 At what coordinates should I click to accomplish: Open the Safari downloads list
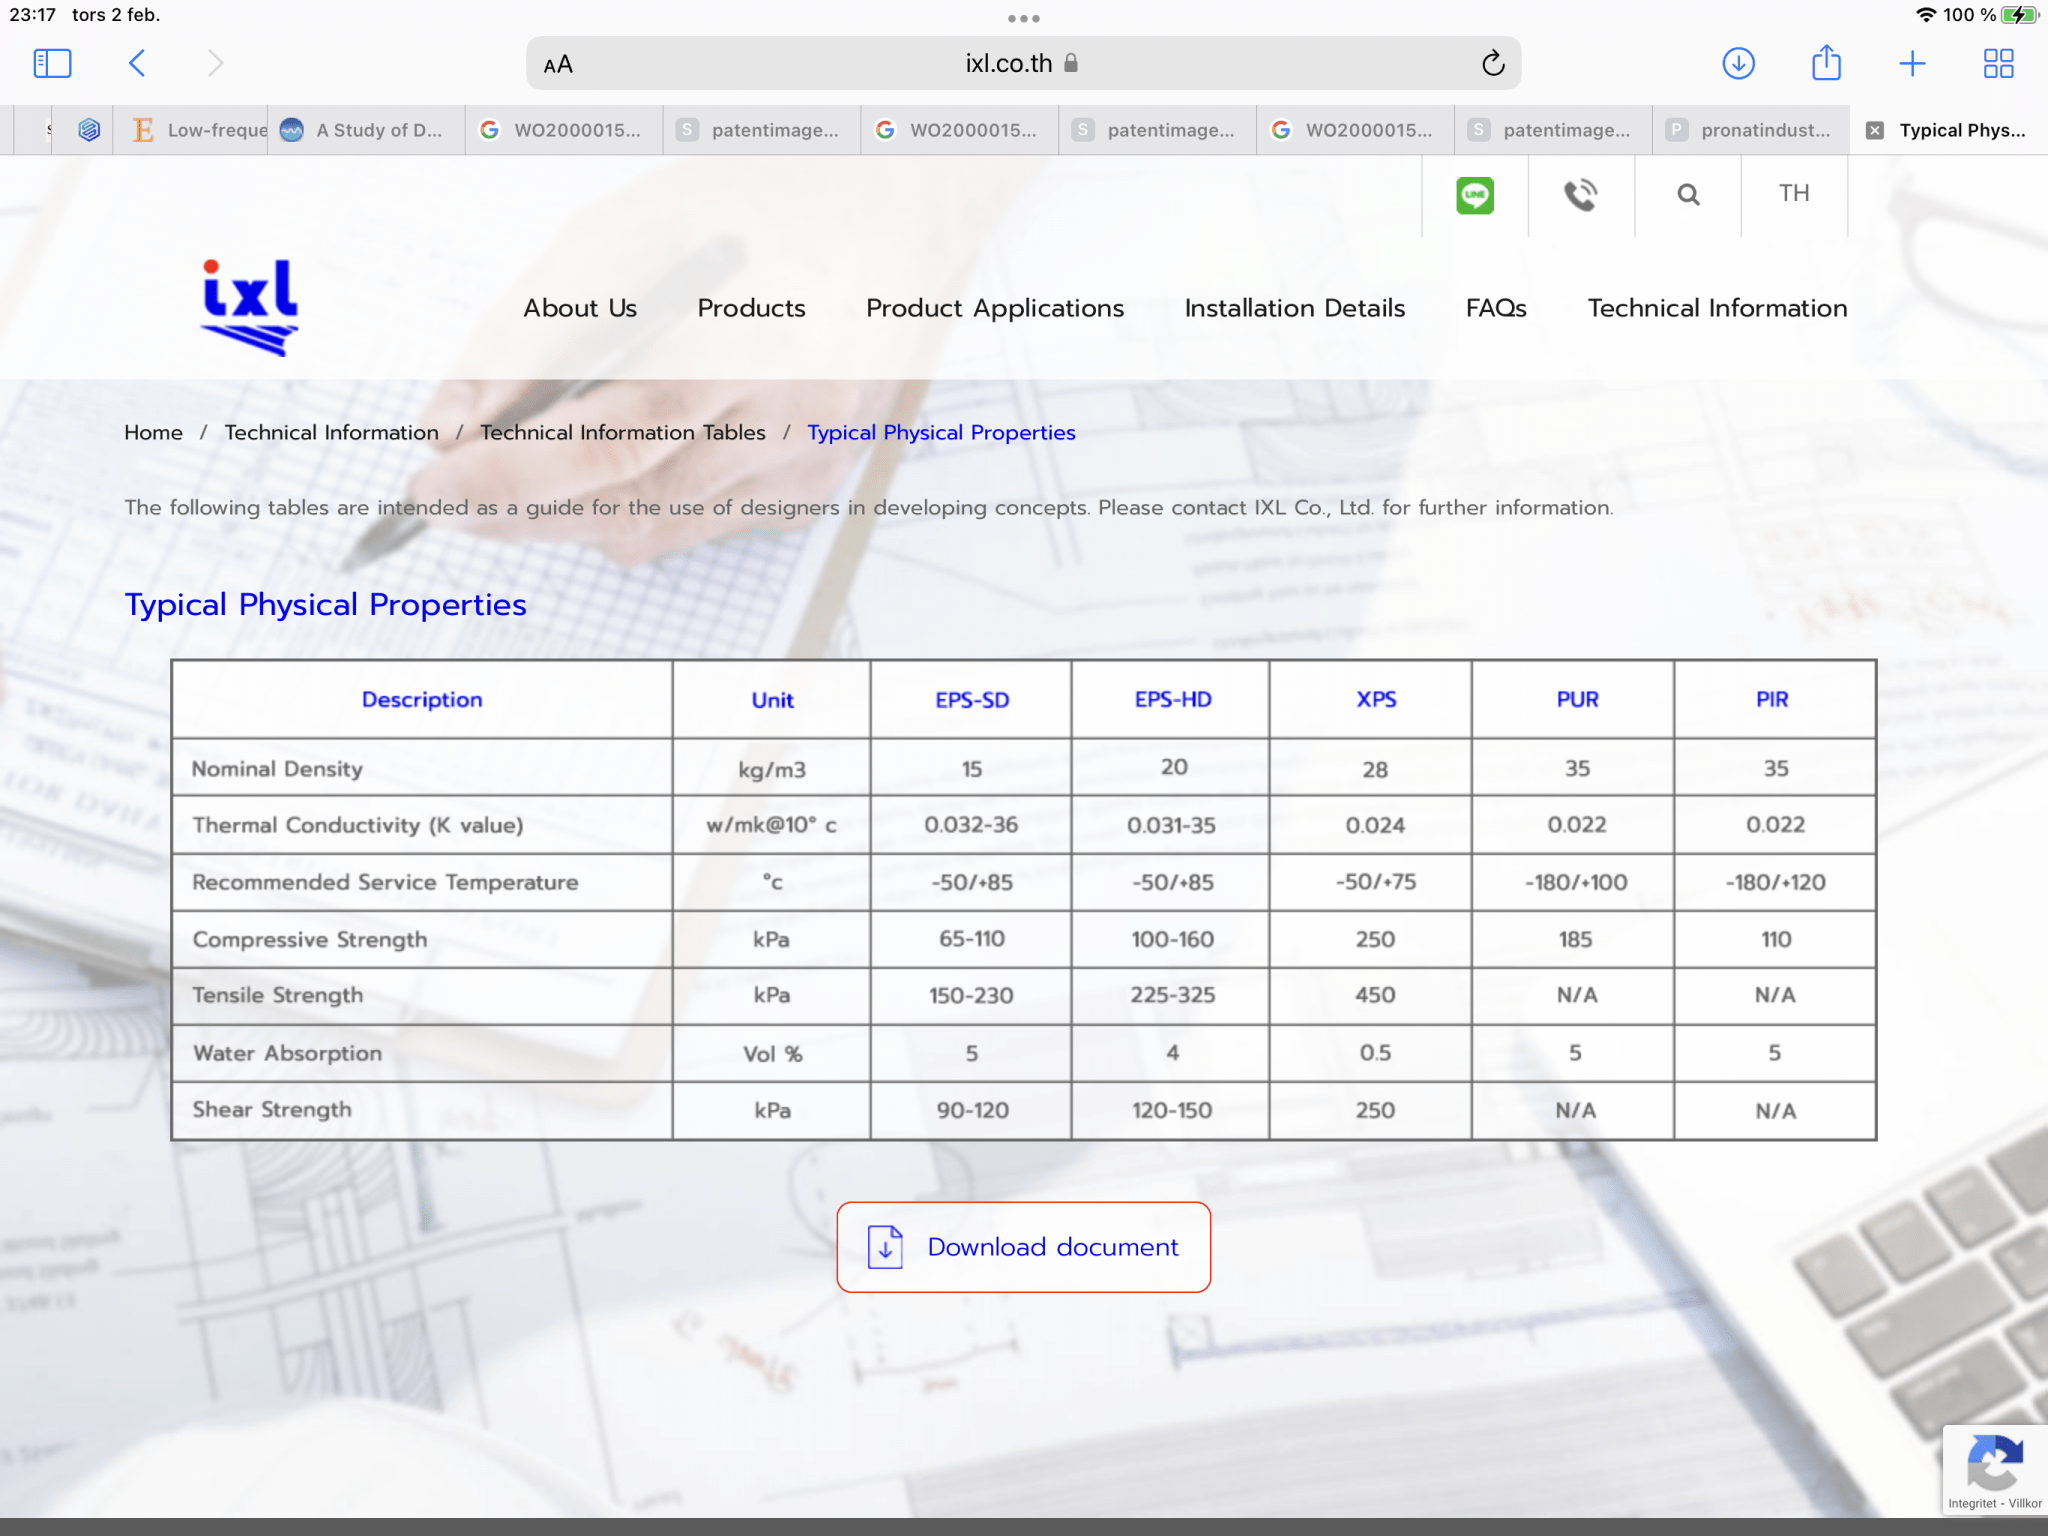[1739, 64]
